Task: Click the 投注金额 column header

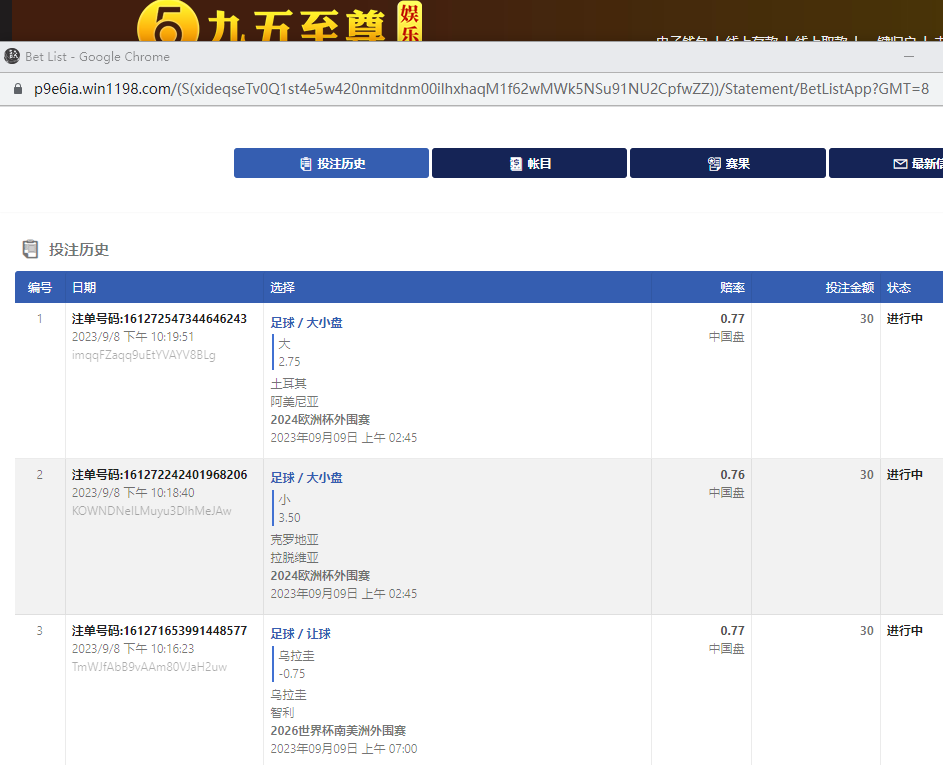Action: point(849,287)
